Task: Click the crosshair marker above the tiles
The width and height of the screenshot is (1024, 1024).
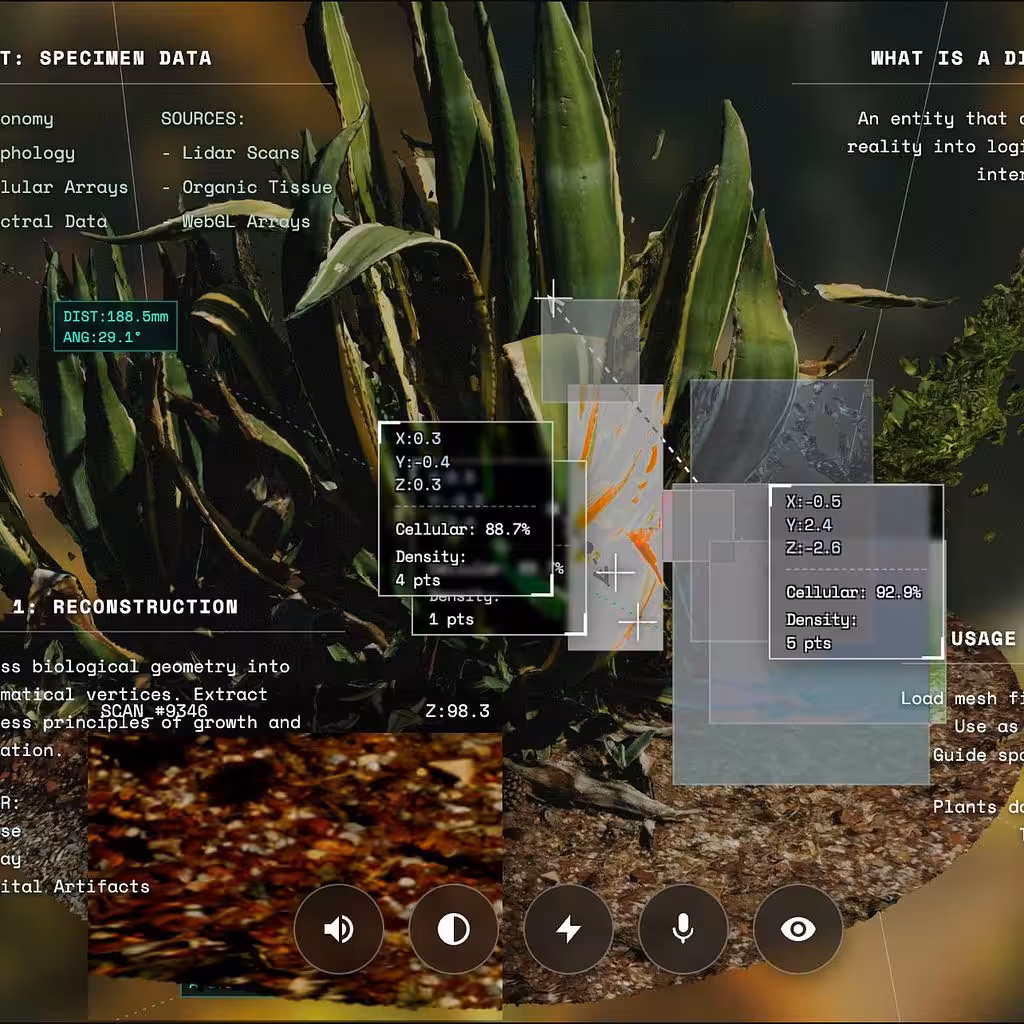Action: pyautogui.click(x=553, y=298)
